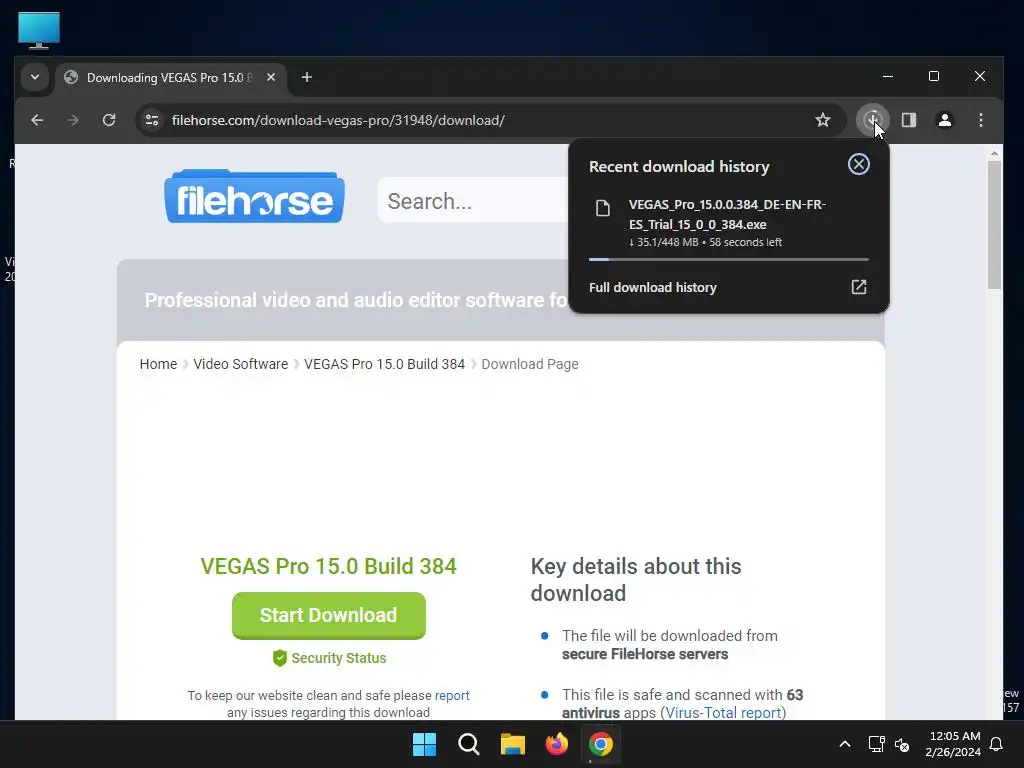1024x768 pixels.
Task: Click the report link below Security Status
Action: (x=452, y=696)
